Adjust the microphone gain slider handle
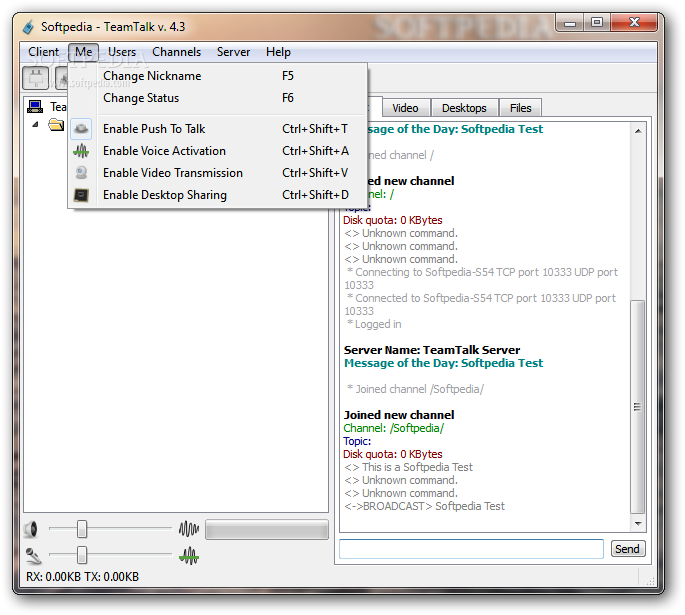Screen dimensions: 685x615 pyautogui.click(x=82, y=555)
